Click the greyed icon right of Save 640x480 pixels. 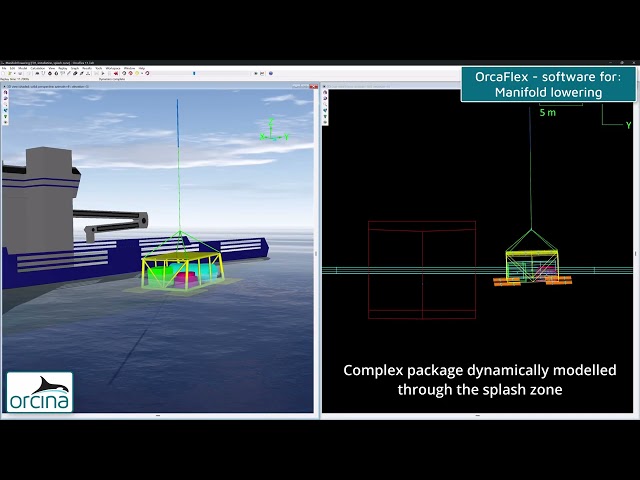[x=28, y=73]
